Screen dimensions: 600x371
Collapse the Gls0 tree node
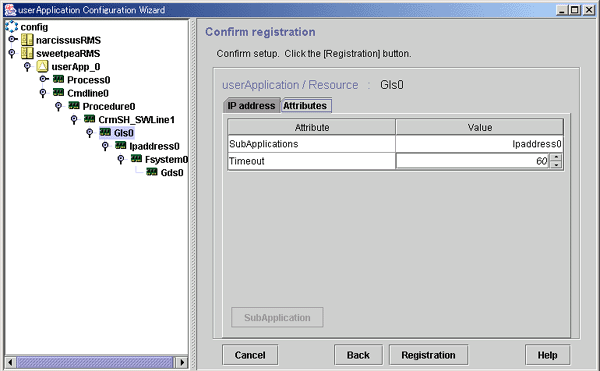(x=90, y=133)
